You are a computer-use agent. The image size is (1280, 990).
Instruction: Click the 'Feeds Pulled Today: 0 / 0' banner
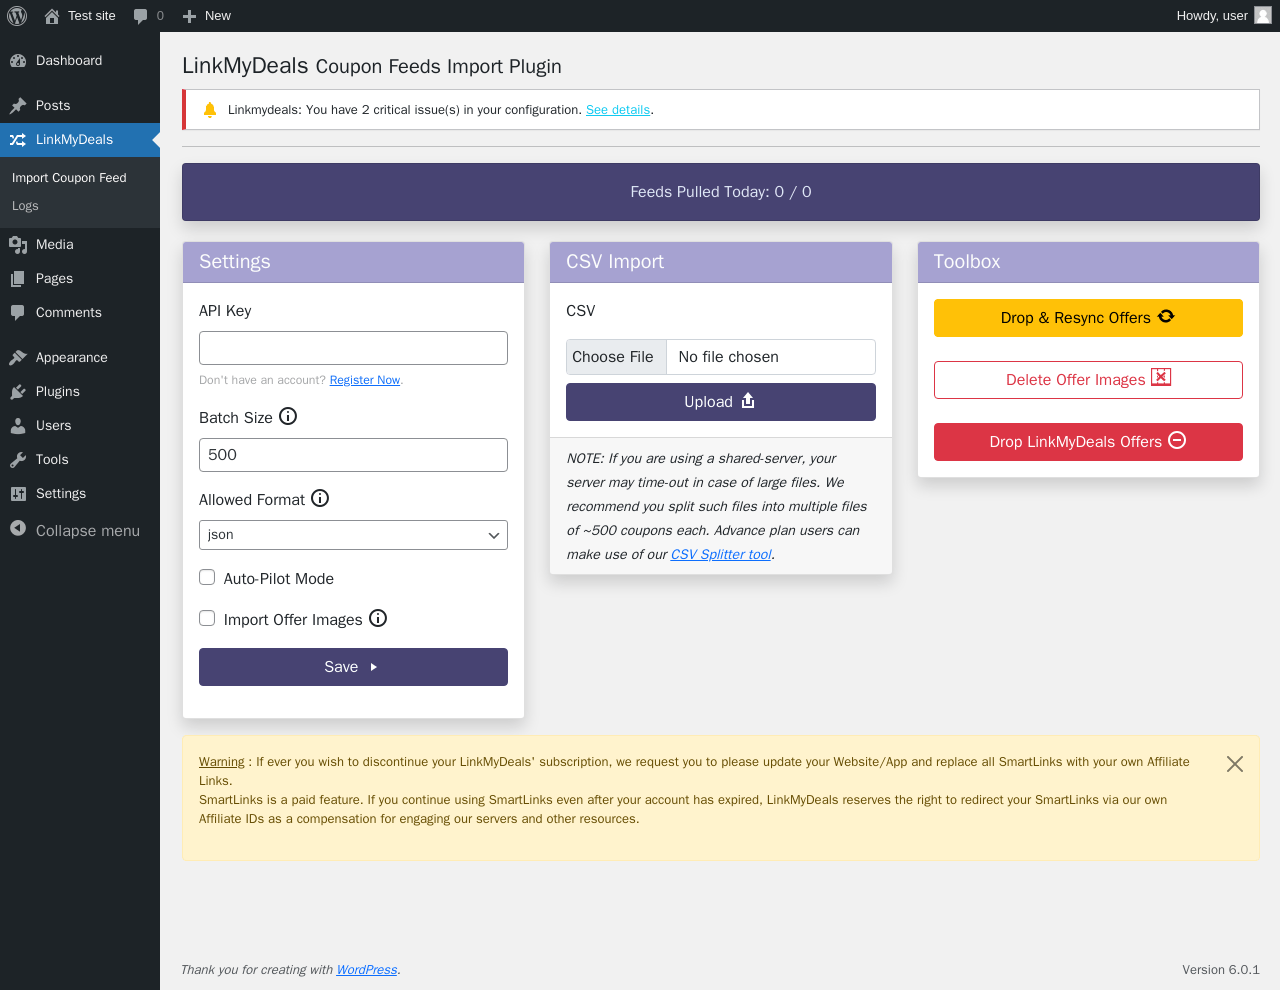[x=721, y=192]
